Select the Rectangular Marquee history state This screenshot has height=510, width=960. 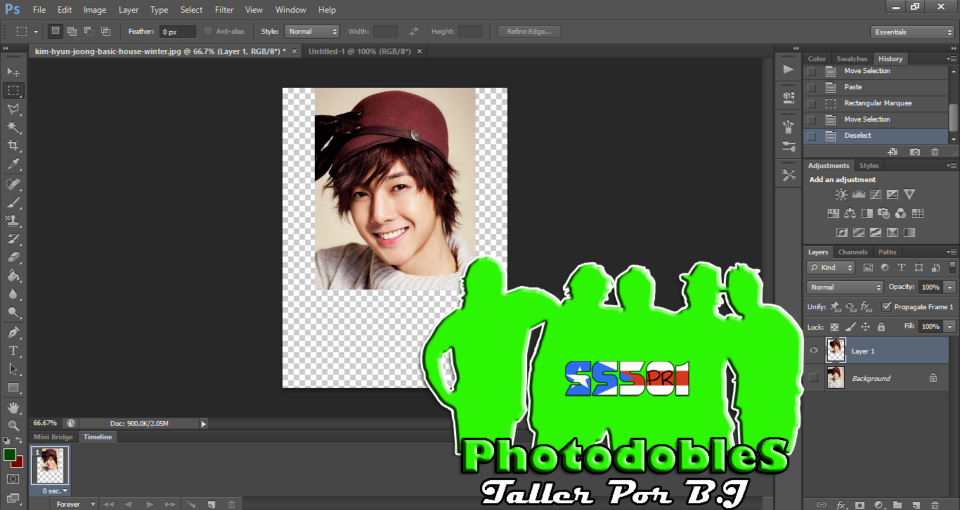click(877, 103)
